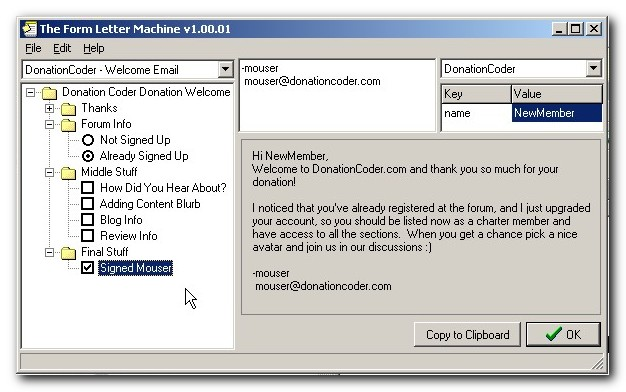The image size is (626, 392).
Task: Select the NewMember value cell
Action: (x=557, y=113)
